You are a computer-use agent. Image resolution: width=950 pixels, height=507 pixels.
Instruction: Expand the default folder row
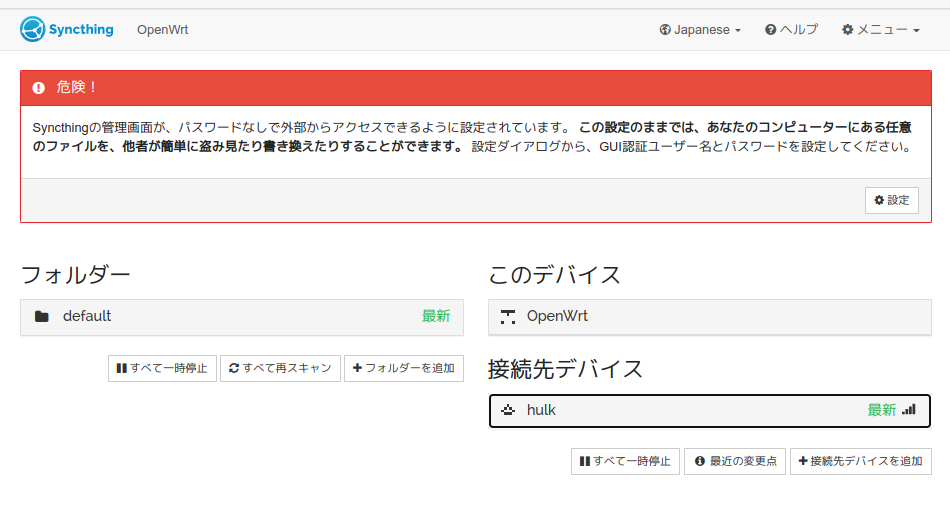[242, 316]
